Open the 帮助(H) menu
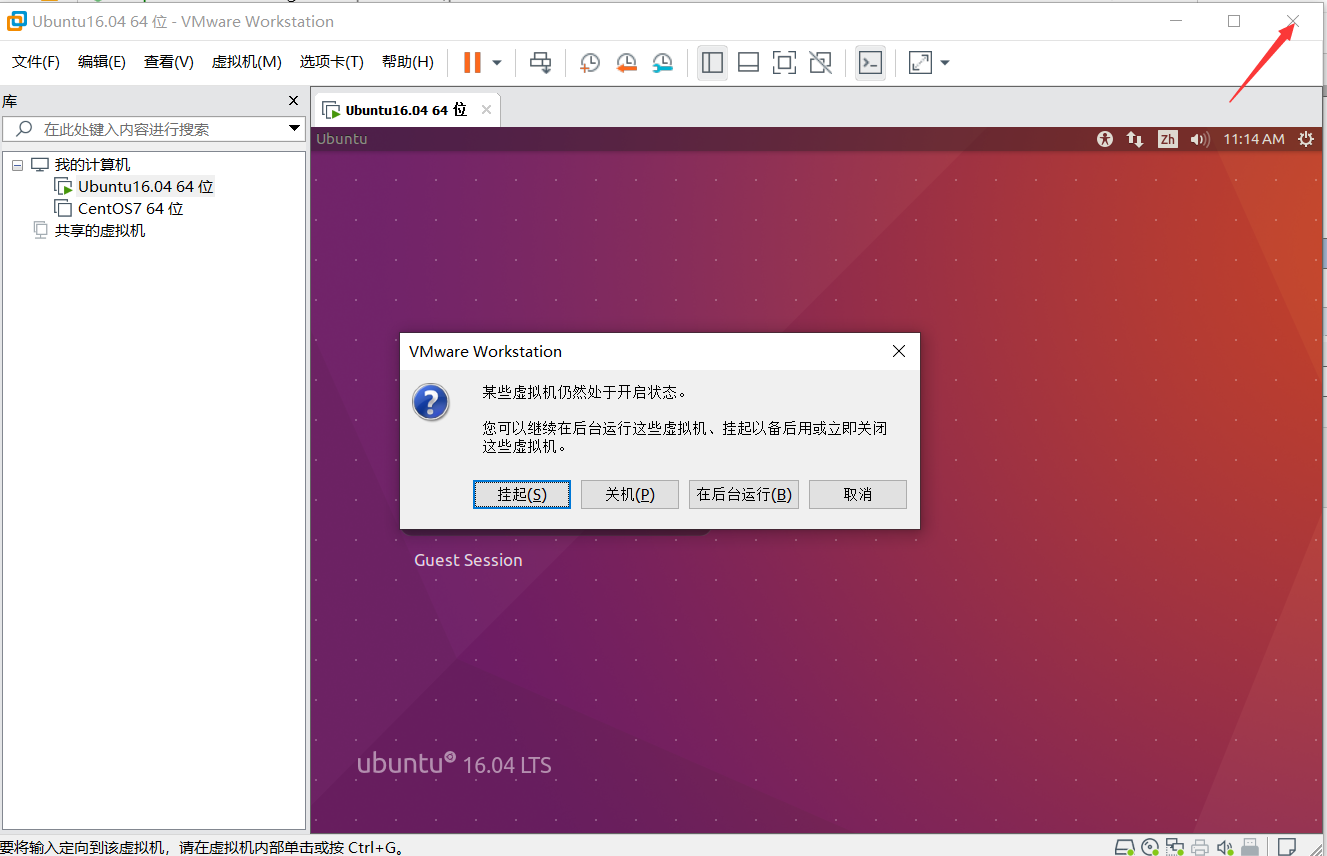The image size is (1327, 856). [408, 62]
